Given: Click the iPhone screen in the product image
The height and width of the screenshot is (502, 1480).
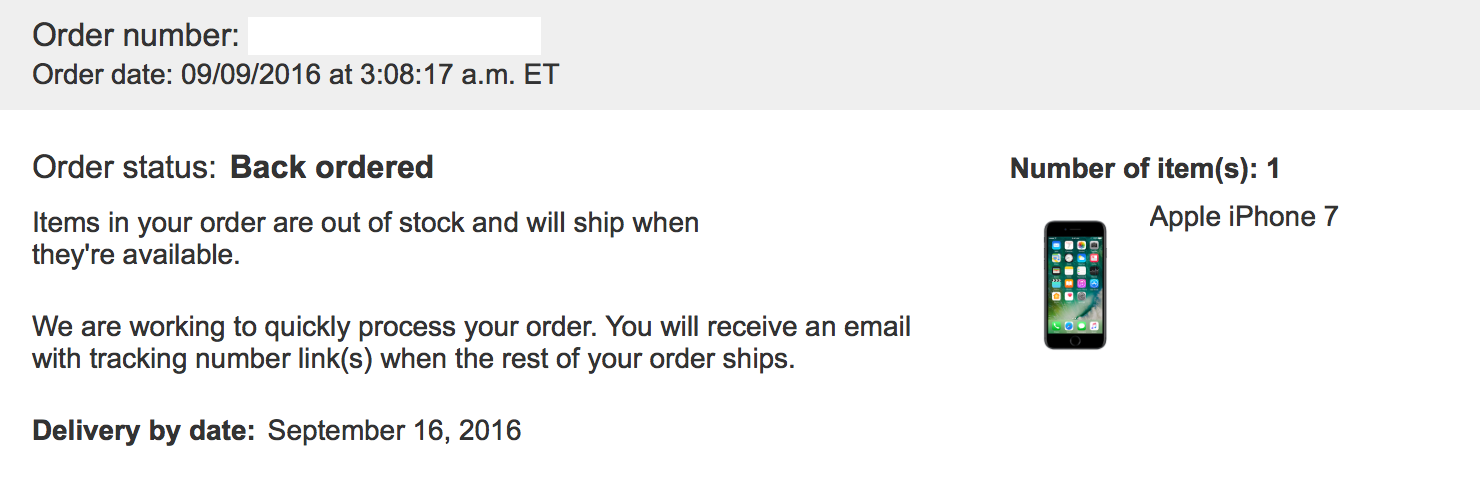Looking at the screenshot, I should [1075, 284].
